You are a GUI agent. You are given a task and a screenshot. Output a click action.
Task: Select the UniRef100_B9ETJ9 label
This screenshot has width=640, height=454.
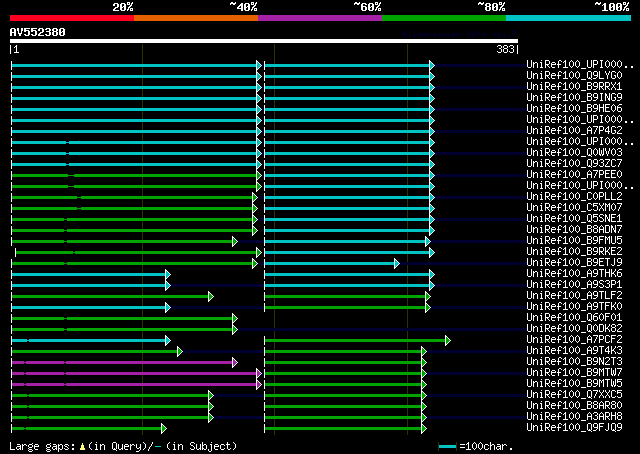[574, 263]
